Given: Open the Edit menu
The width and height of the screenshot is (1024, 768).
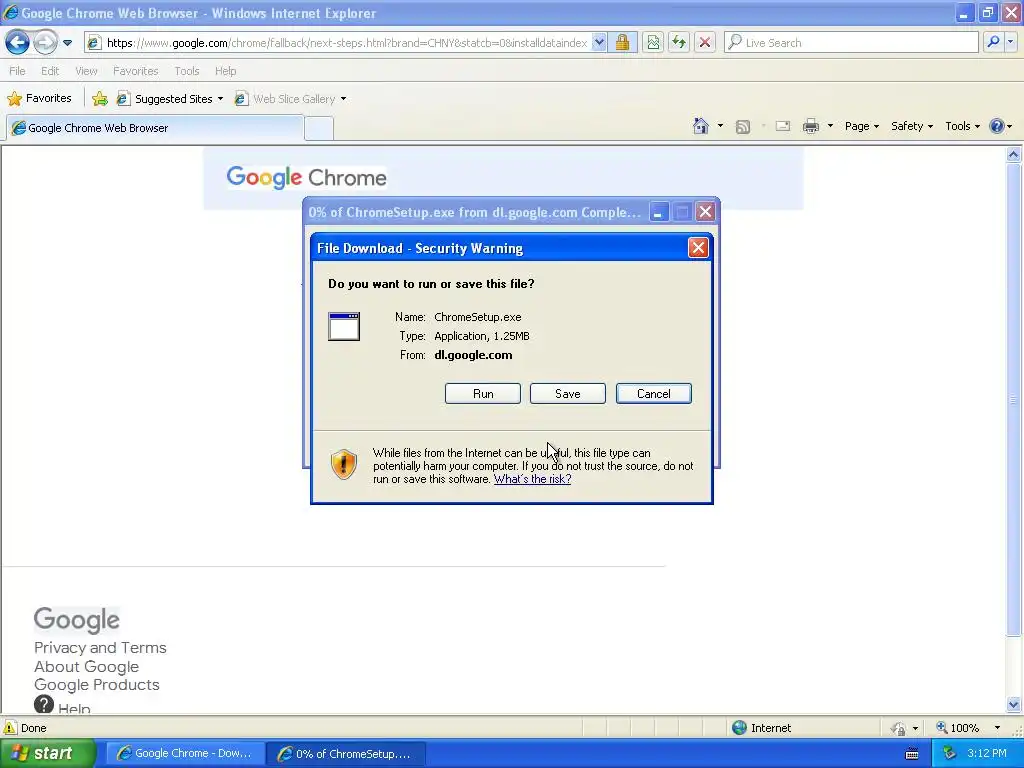Looking at the screenshot, I should (50, 71).
